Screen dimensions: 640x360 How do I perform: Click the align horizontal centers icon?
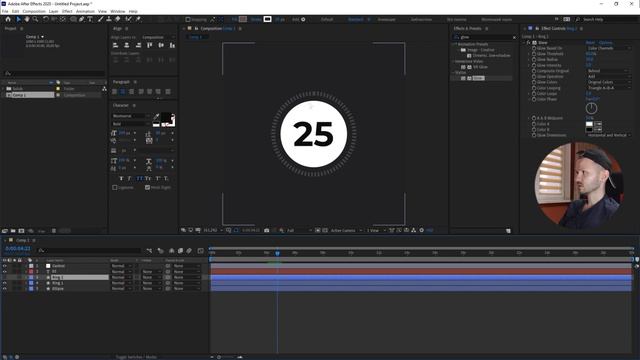pos(127,45)
